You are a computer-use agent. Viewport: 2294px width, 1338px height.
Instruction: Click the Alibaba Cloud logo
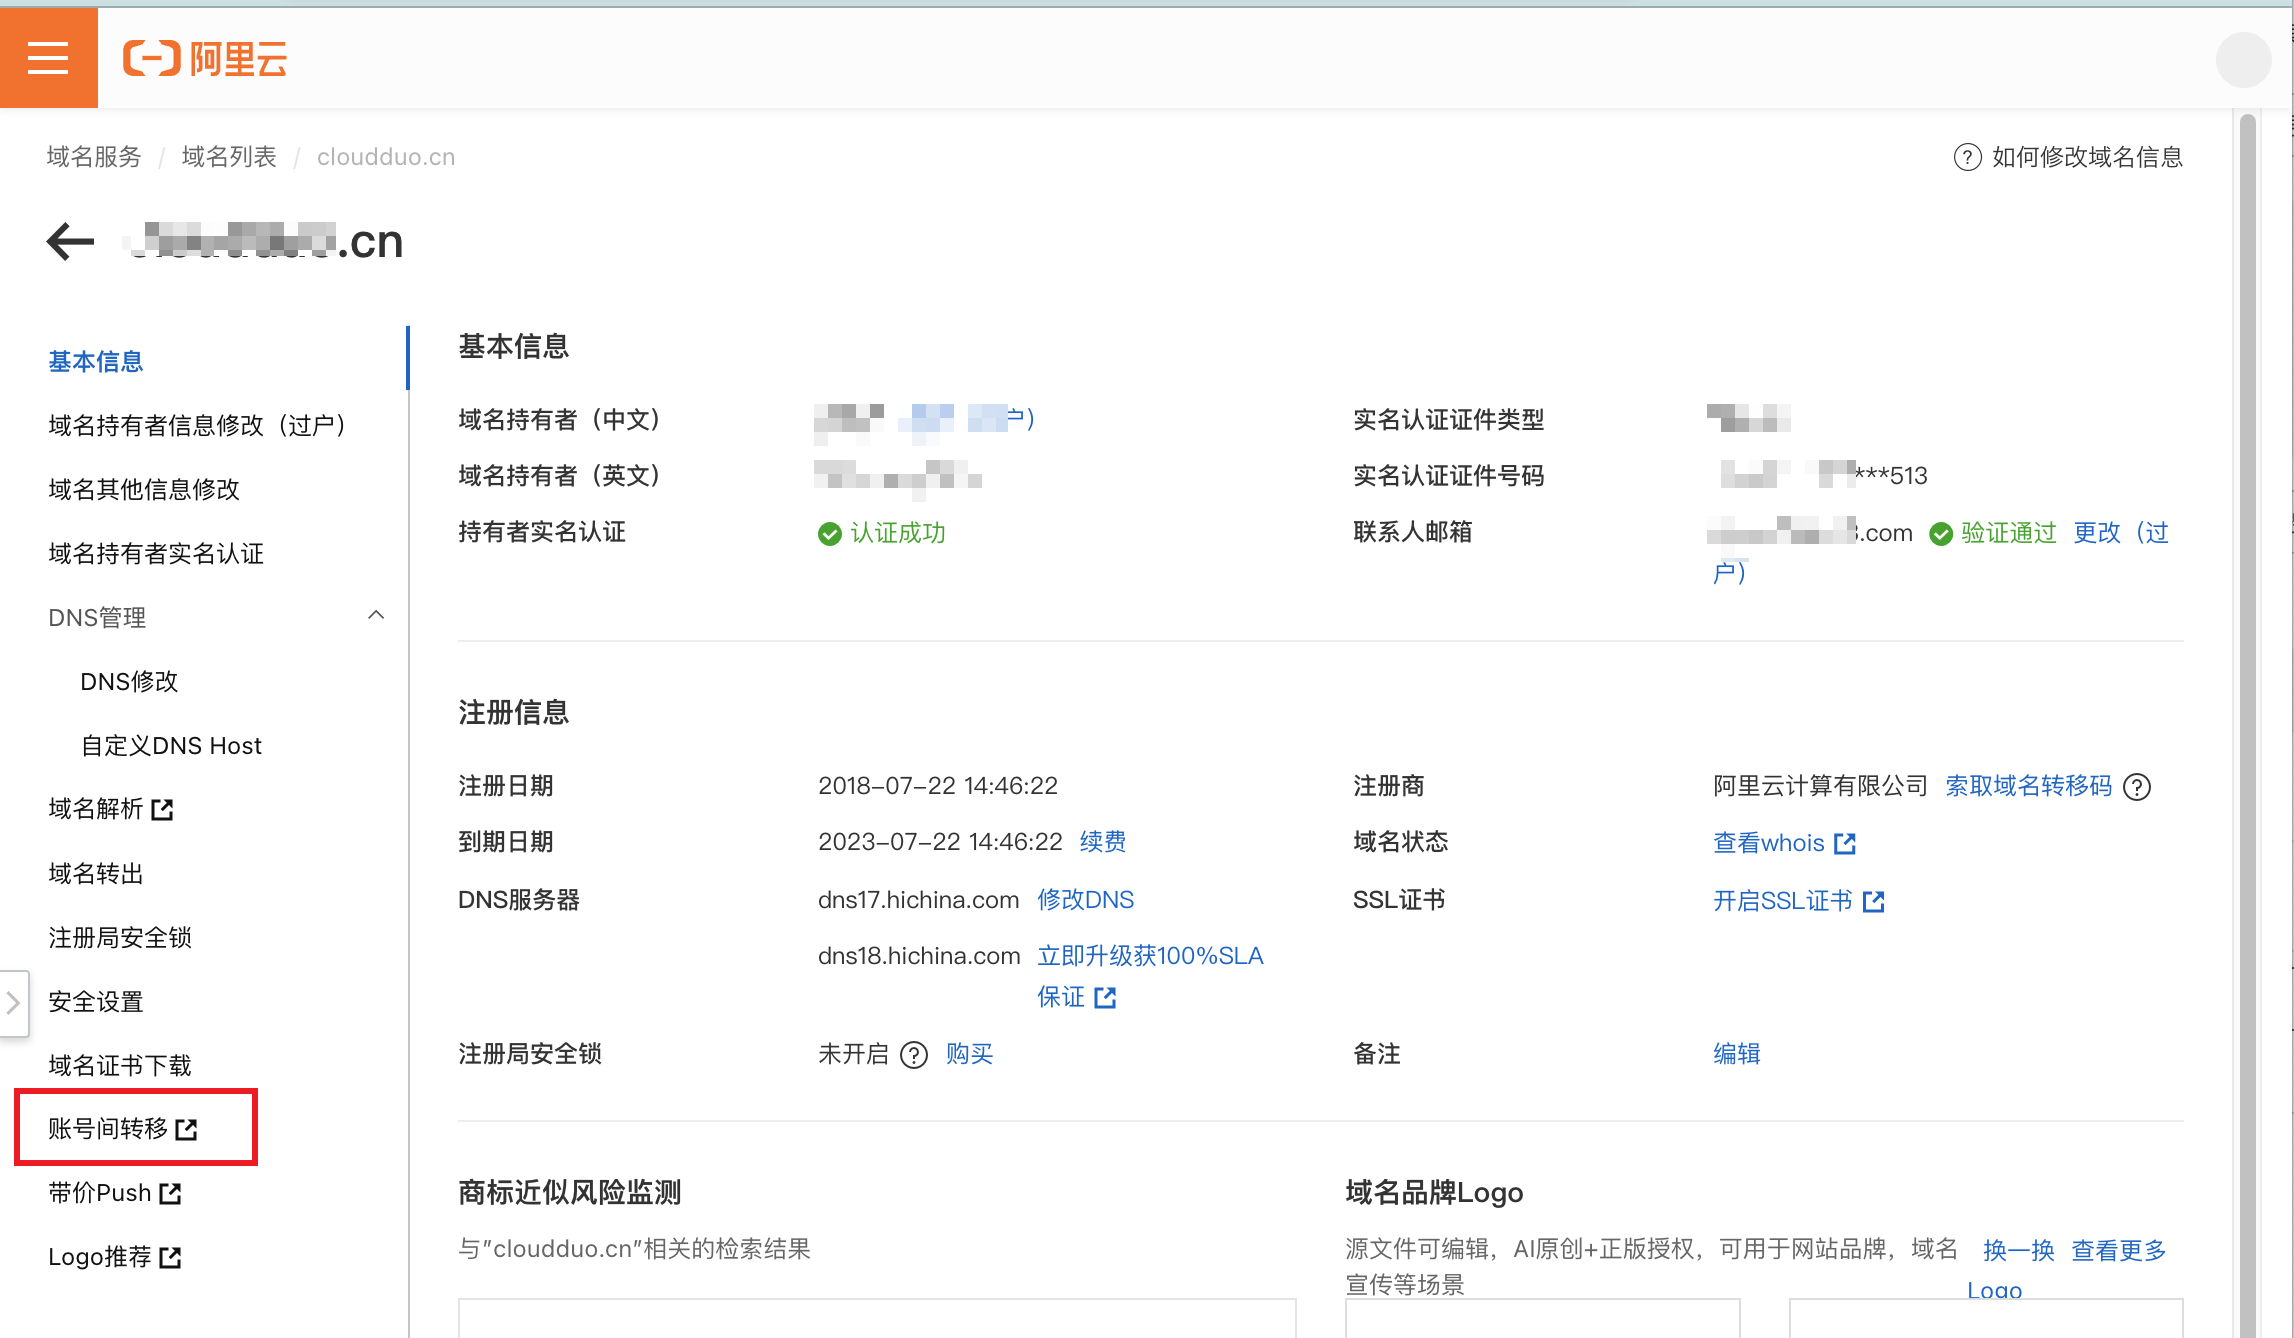point(205,59)
